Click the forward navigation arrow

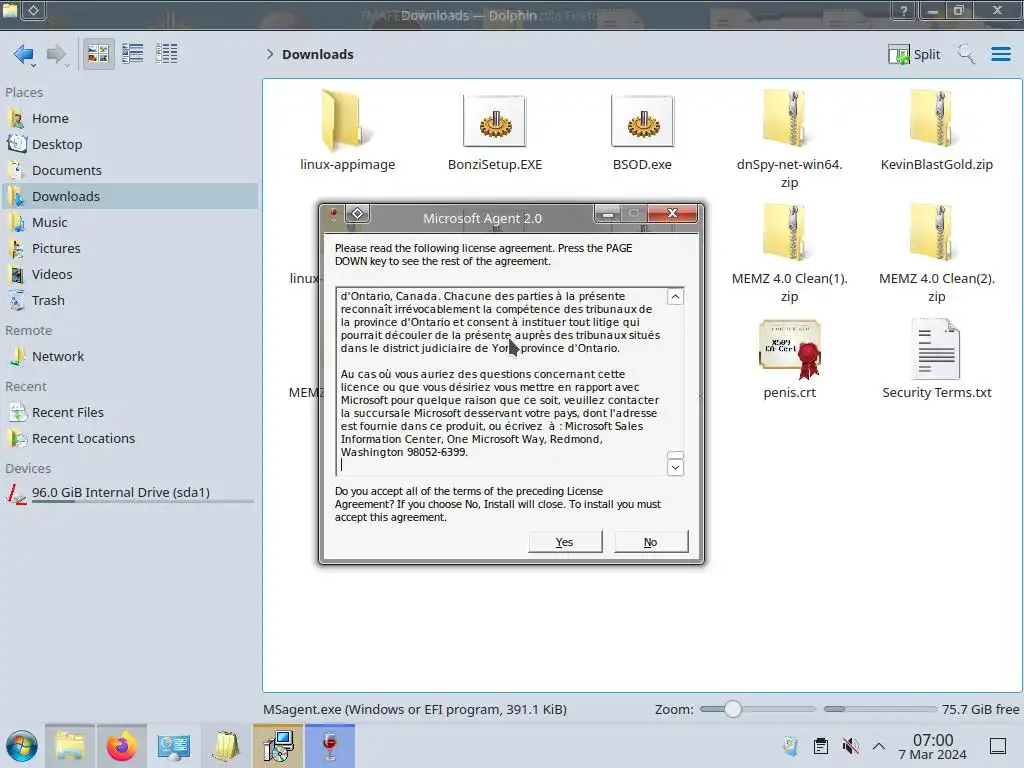[57, 54]
